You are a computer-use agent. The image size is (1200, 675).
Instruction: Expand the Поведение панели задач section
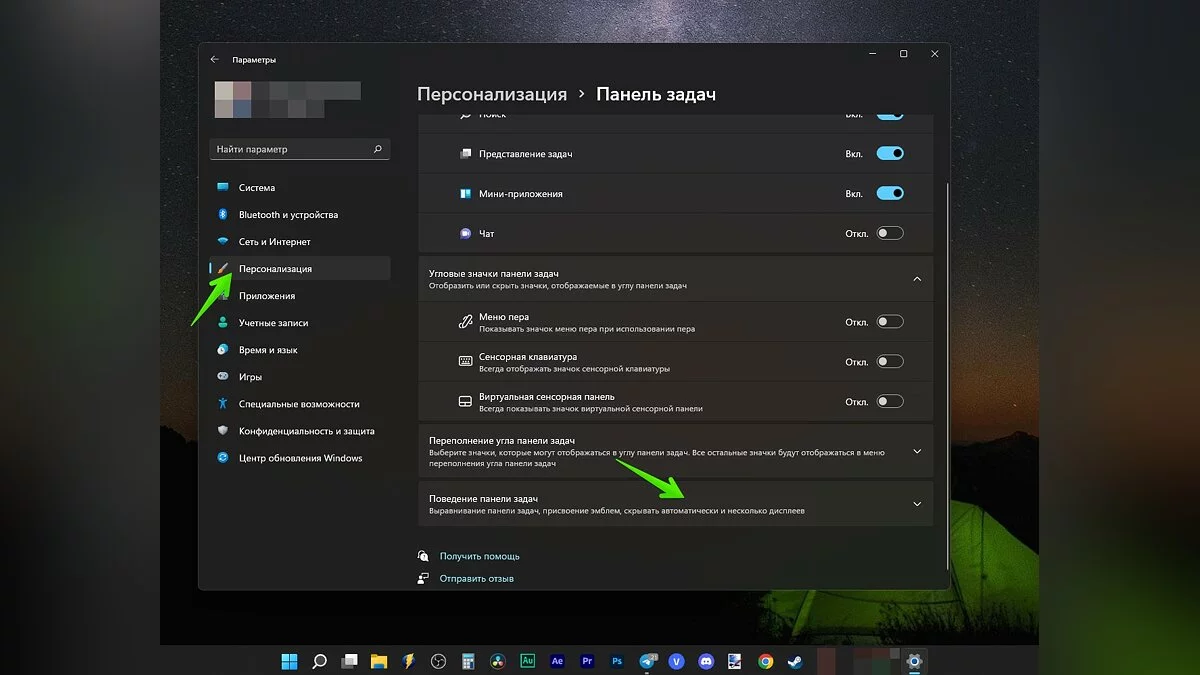[917, 504]
